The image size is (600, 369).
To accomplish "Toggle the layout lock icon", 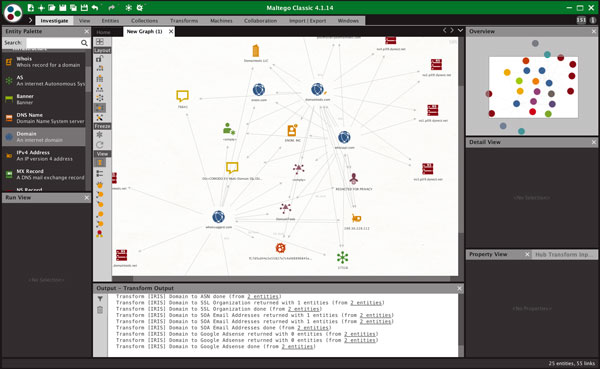I will coord(99,59).
